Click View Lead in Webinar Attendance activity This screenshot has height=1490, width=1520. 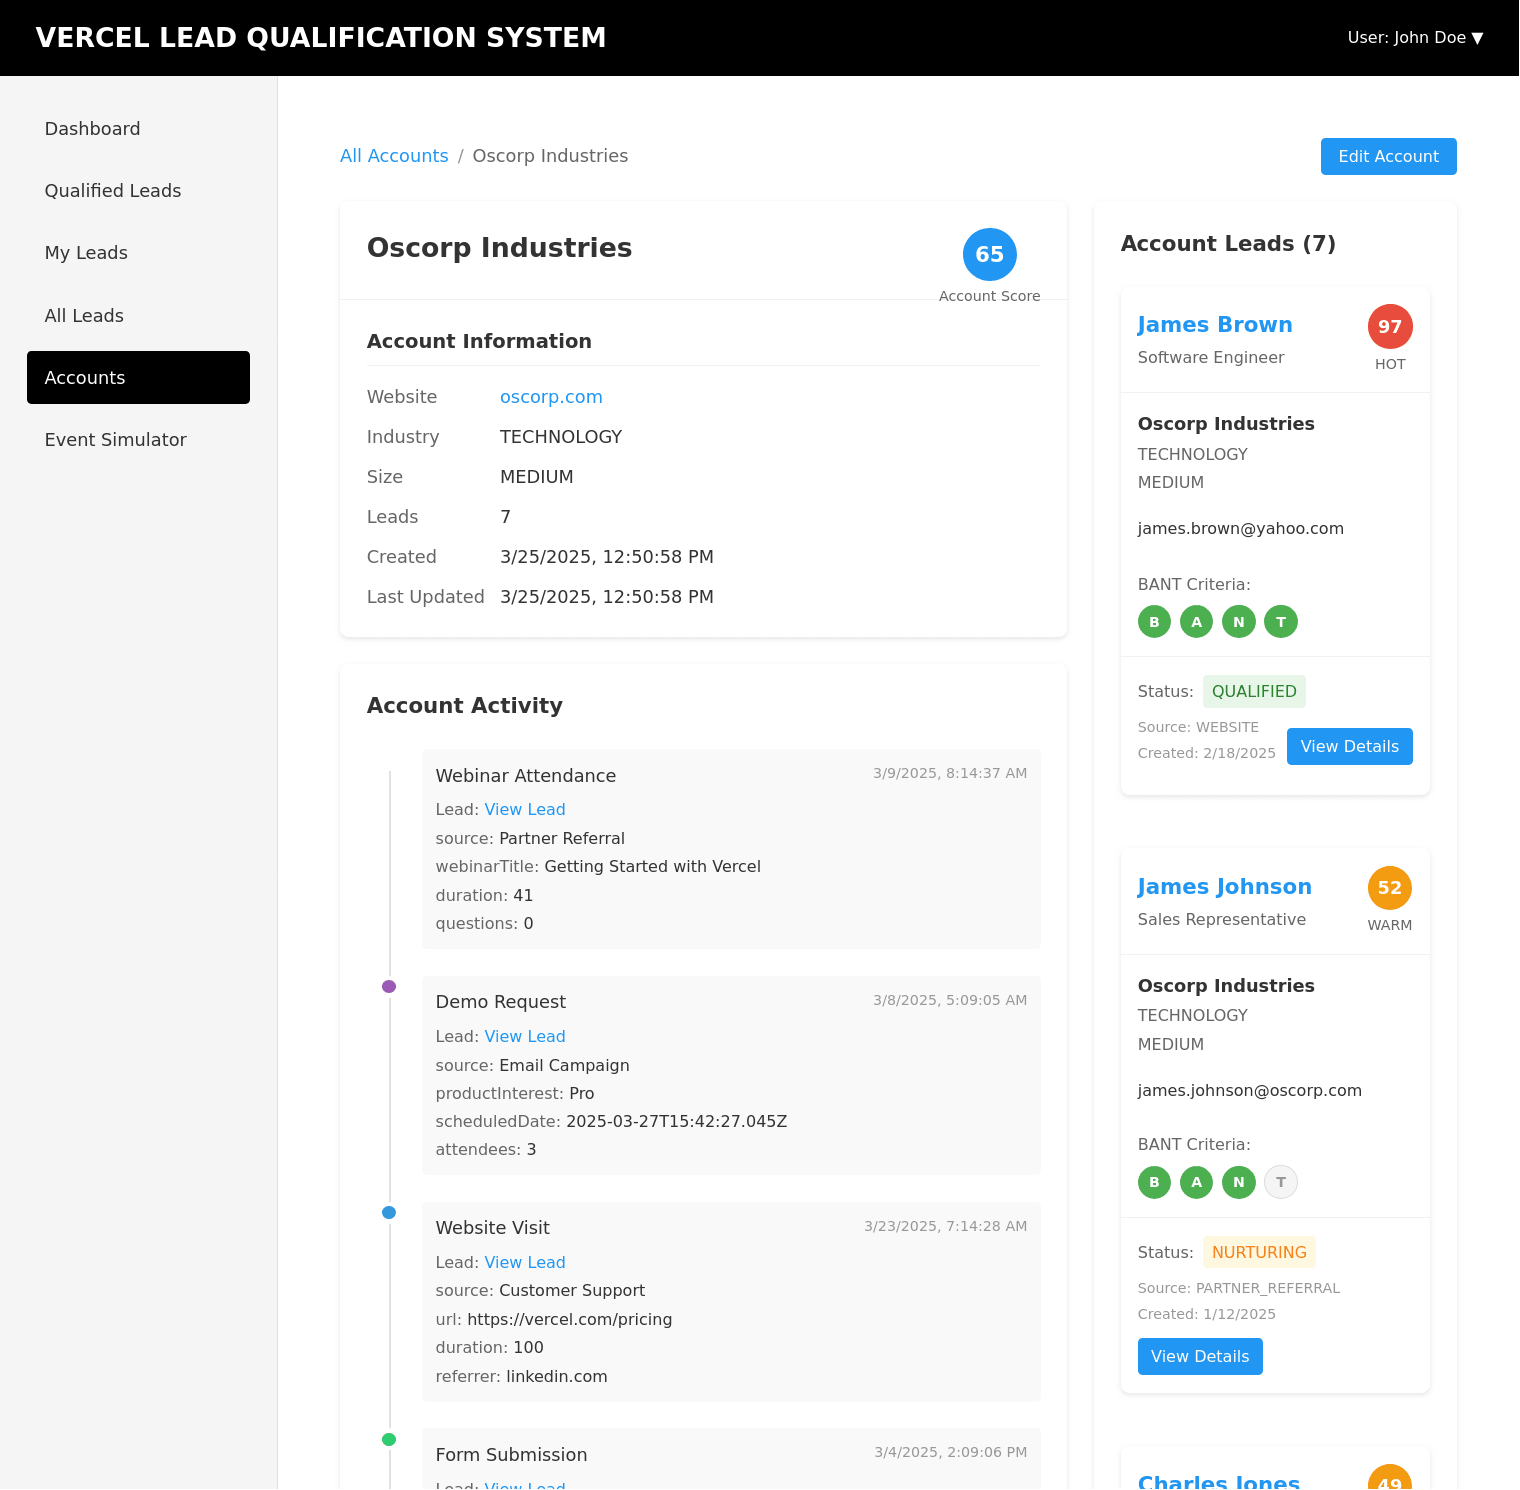[x=525, y=810]
